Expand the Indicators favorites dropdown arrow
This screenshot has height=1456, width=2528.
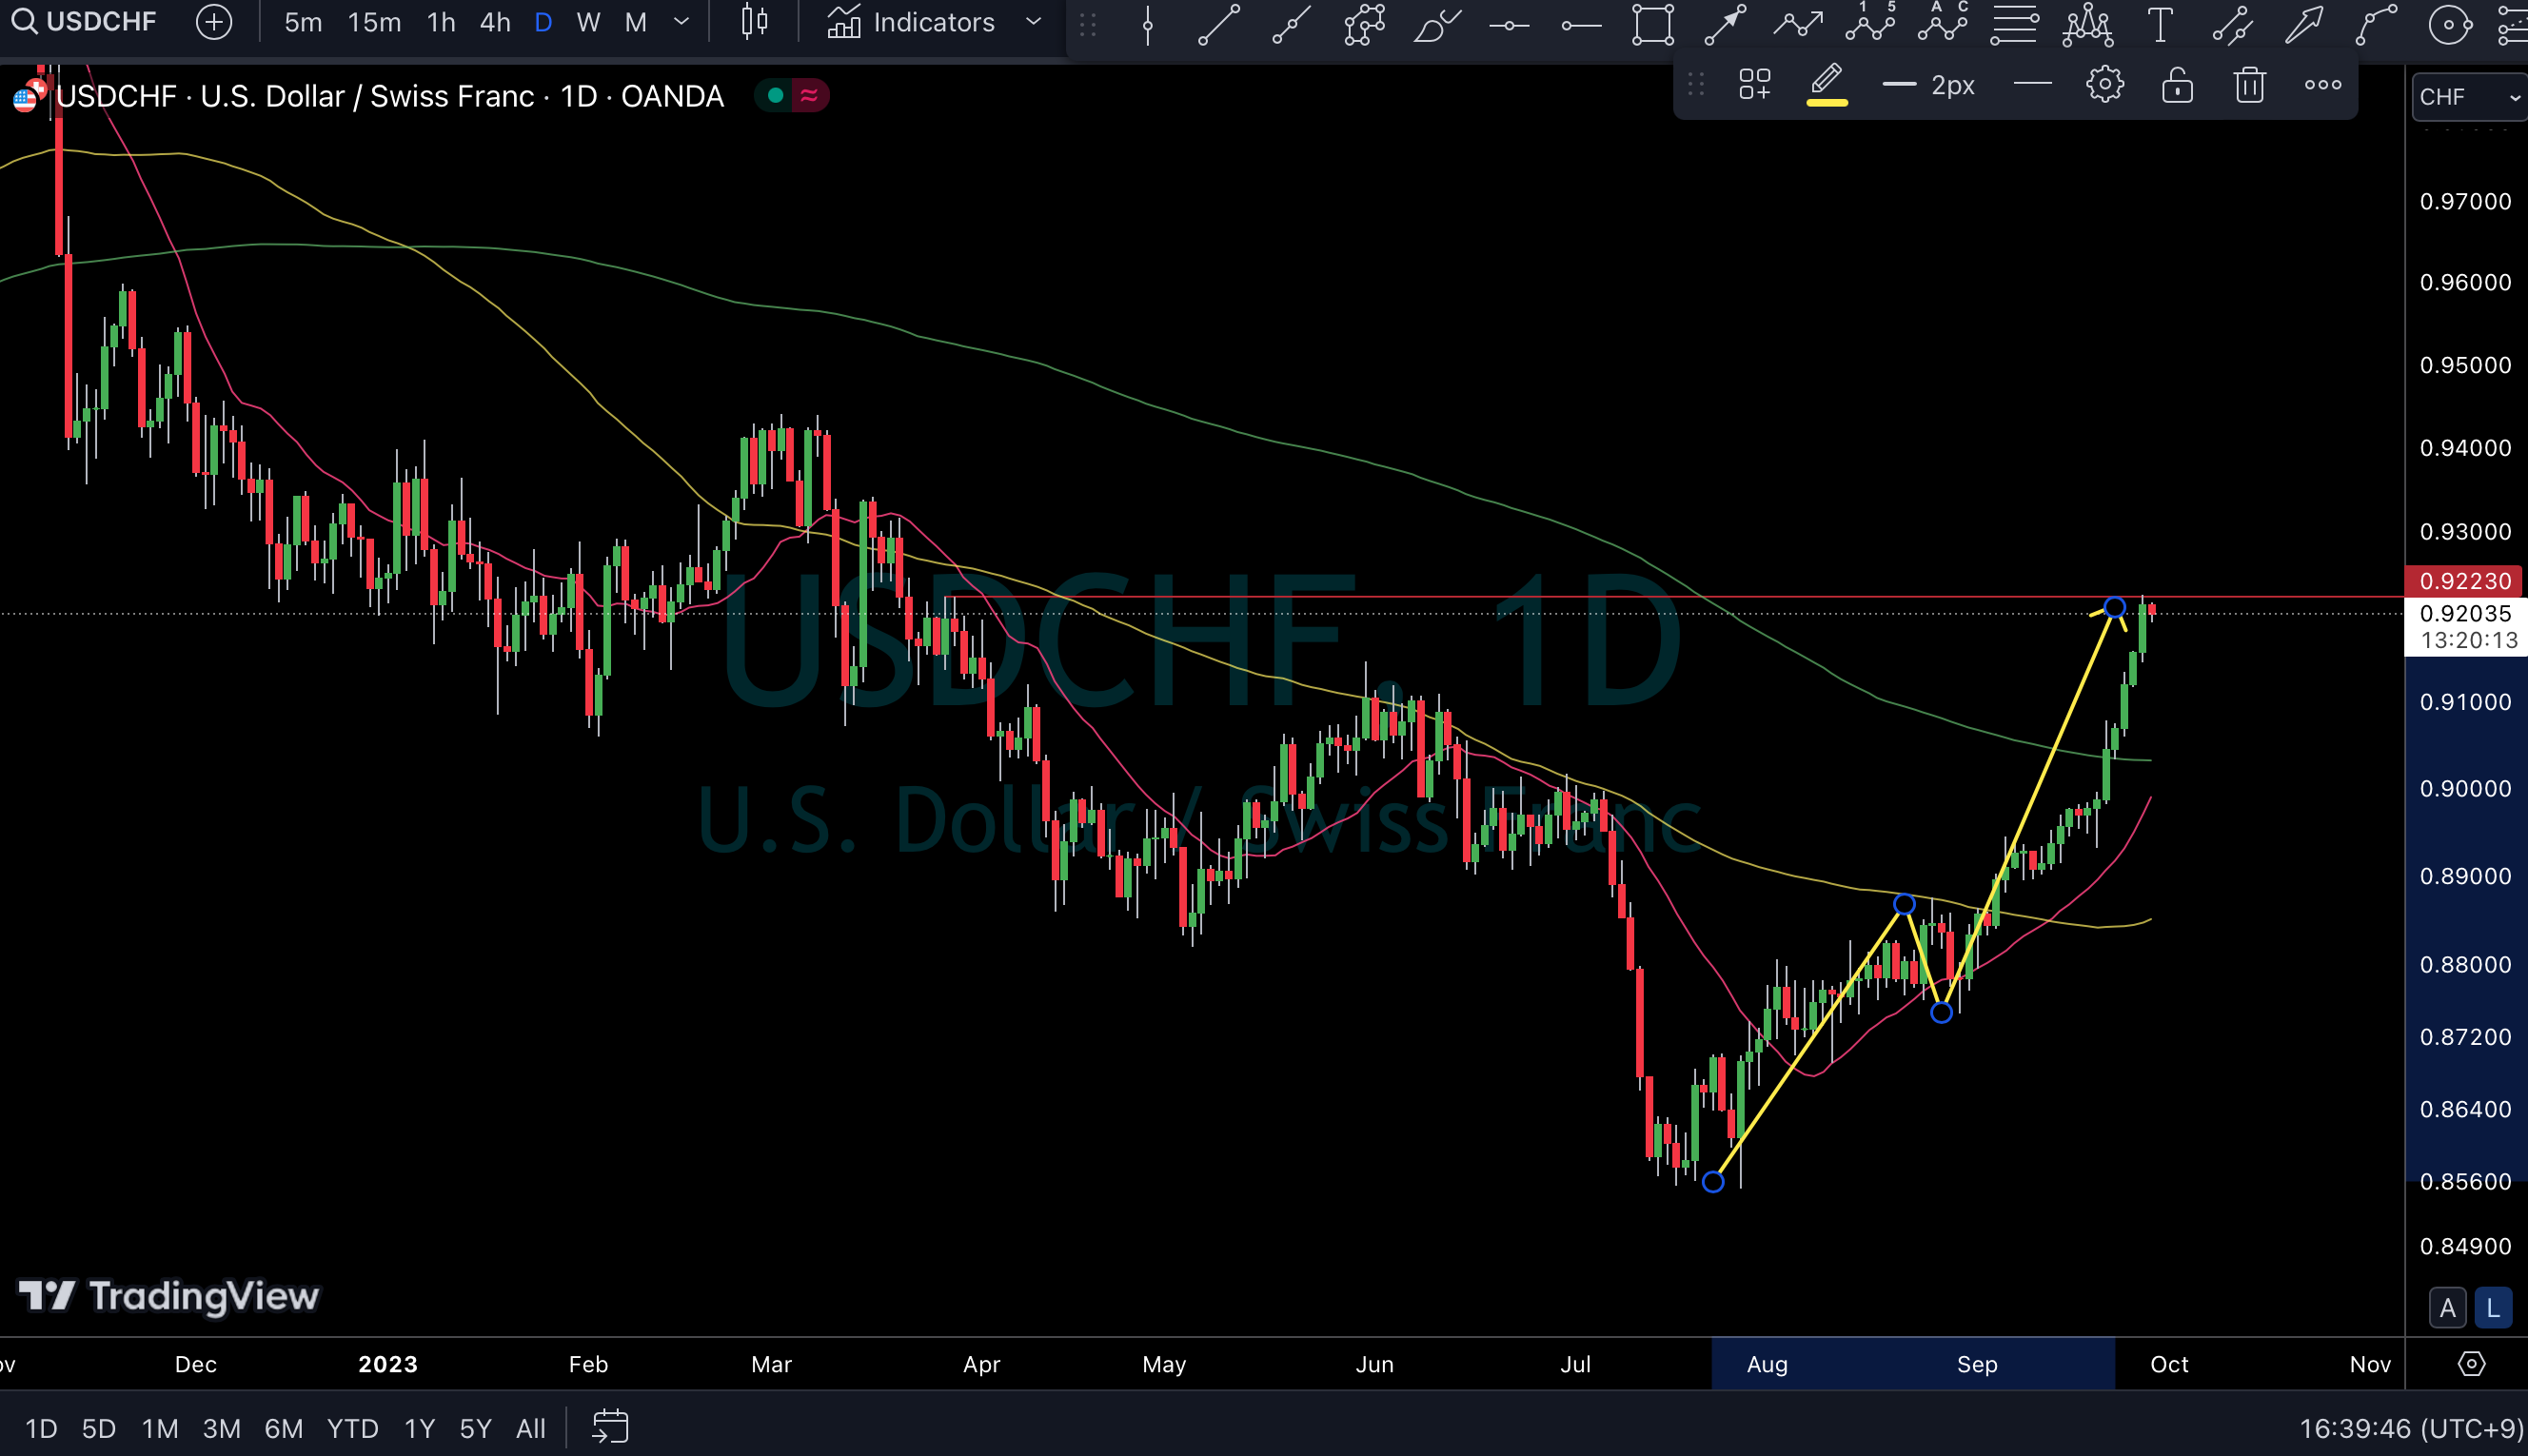(1034, 22)
